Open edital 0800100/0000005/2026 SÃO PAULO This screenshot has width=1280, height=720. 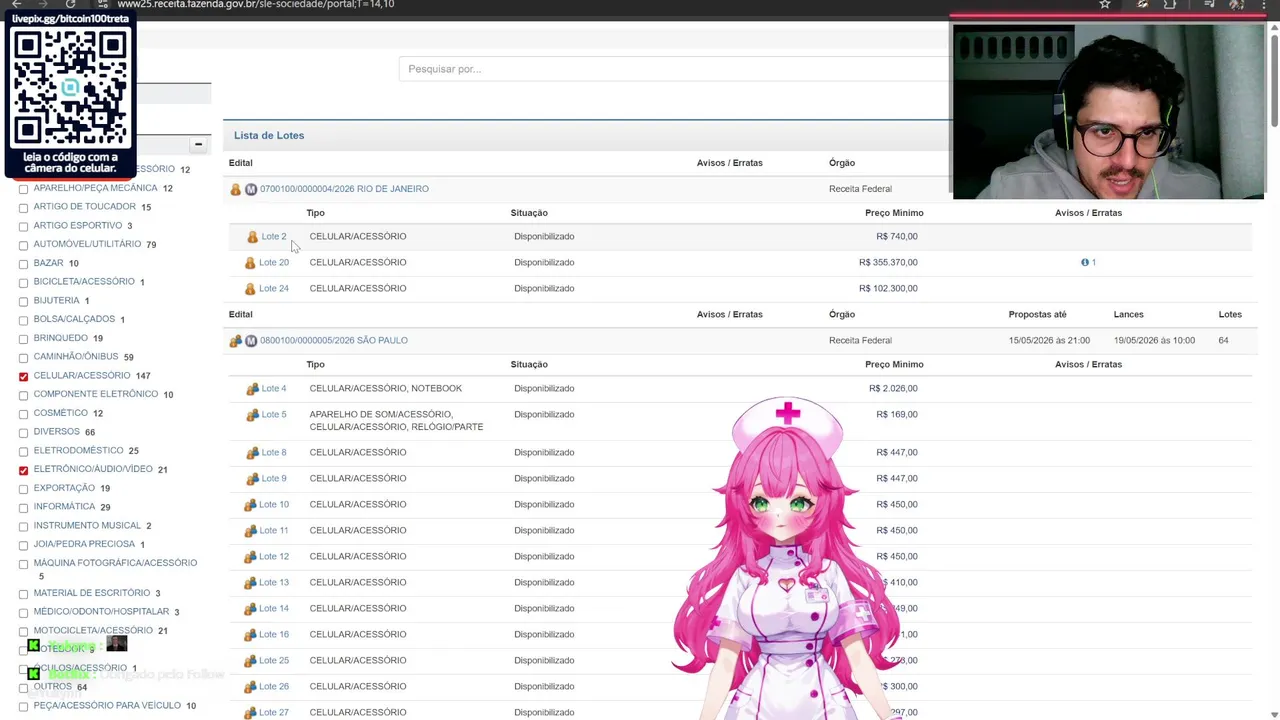click(x=333, y=341)
